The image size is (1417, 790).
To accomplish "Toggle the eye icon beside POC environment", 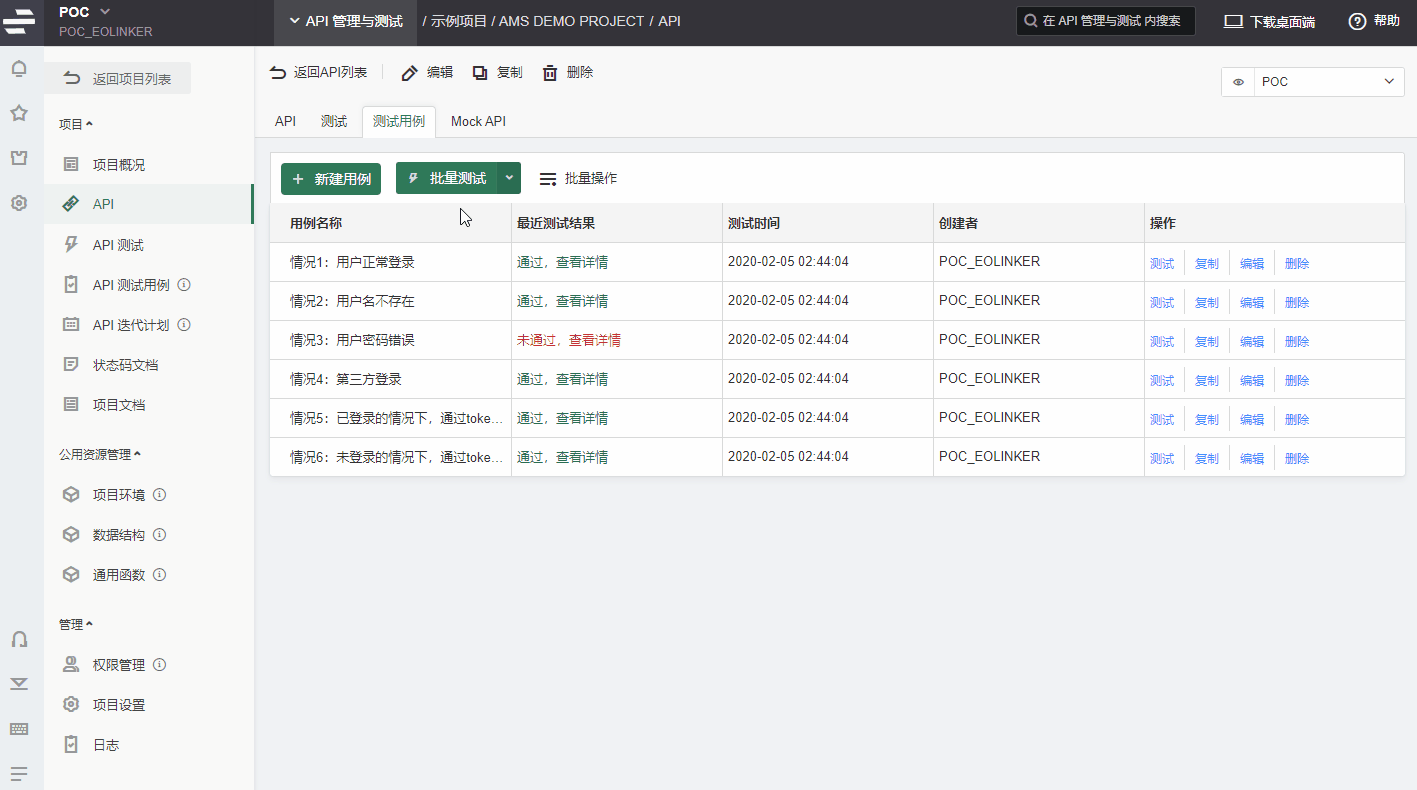I will 1238,82.
